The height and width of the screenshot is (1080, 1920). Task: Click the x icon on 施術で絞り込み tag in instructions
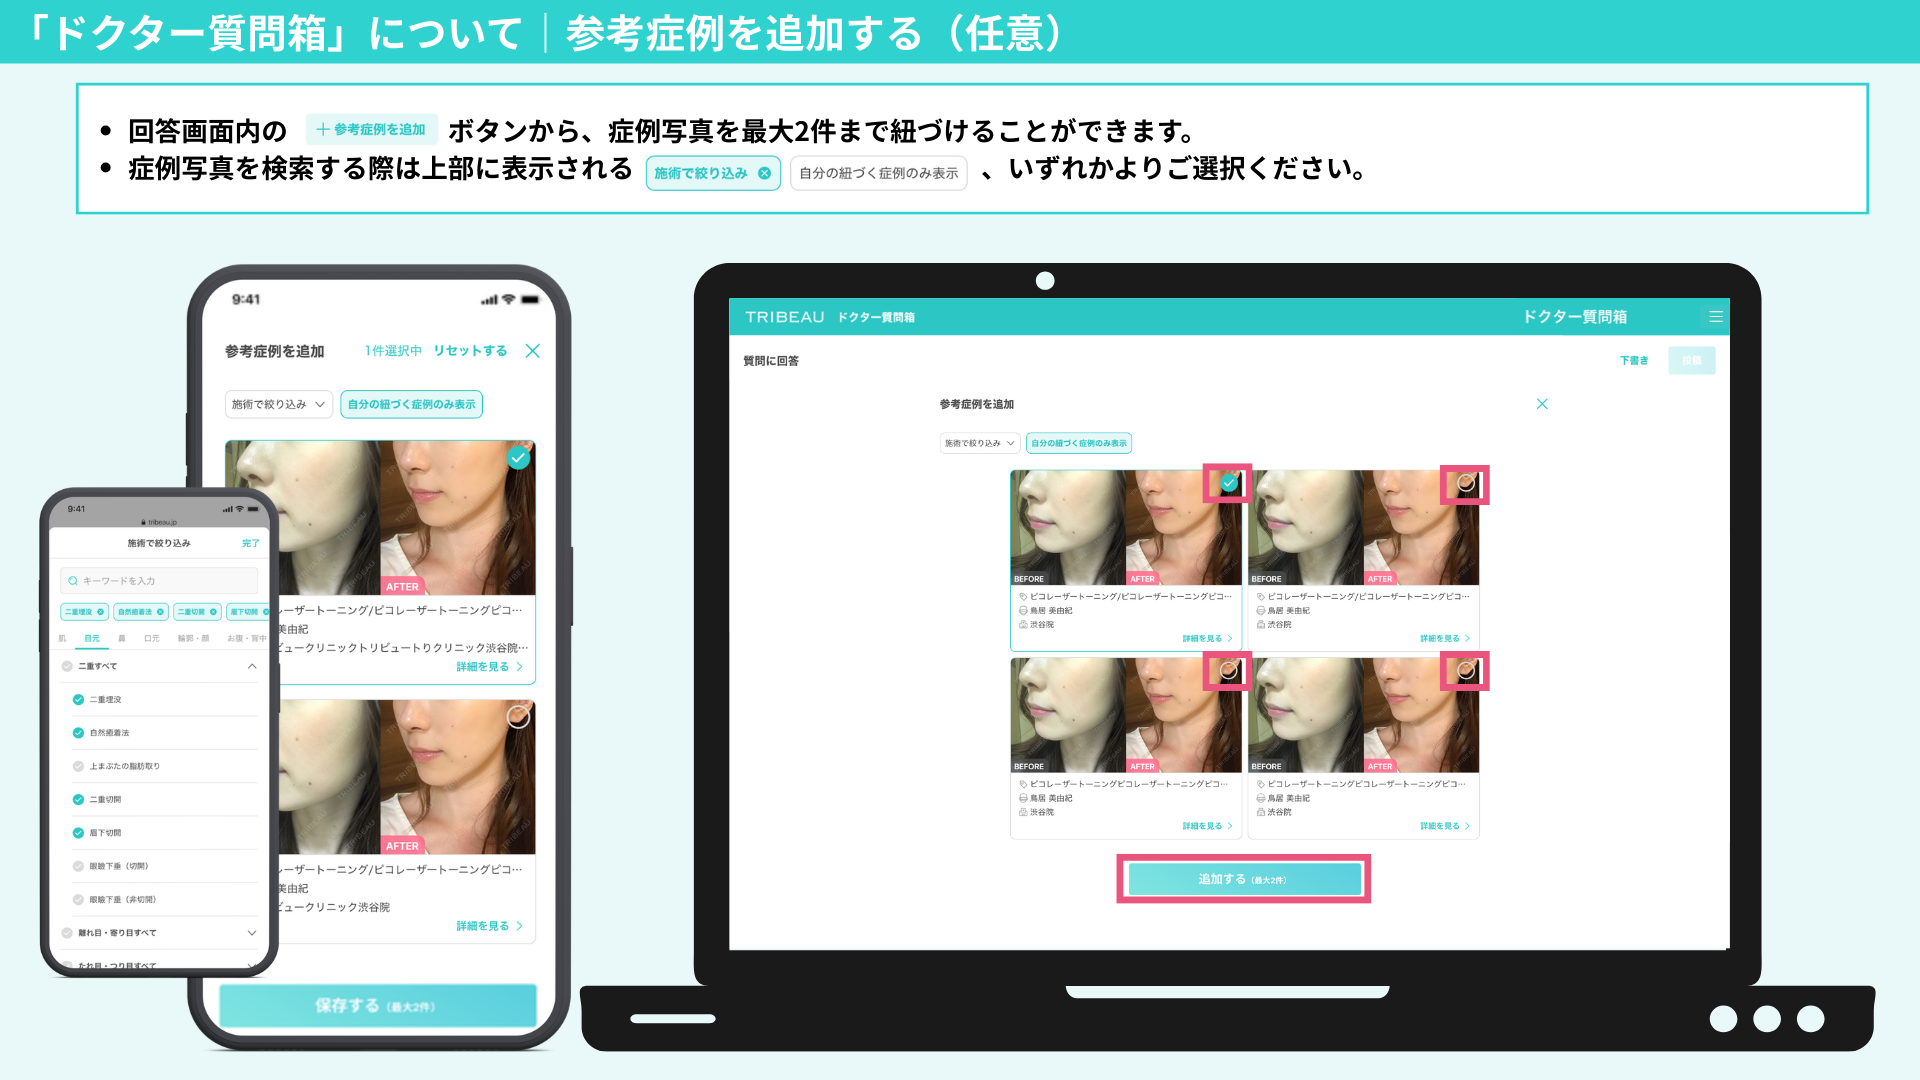coord(764,173)
